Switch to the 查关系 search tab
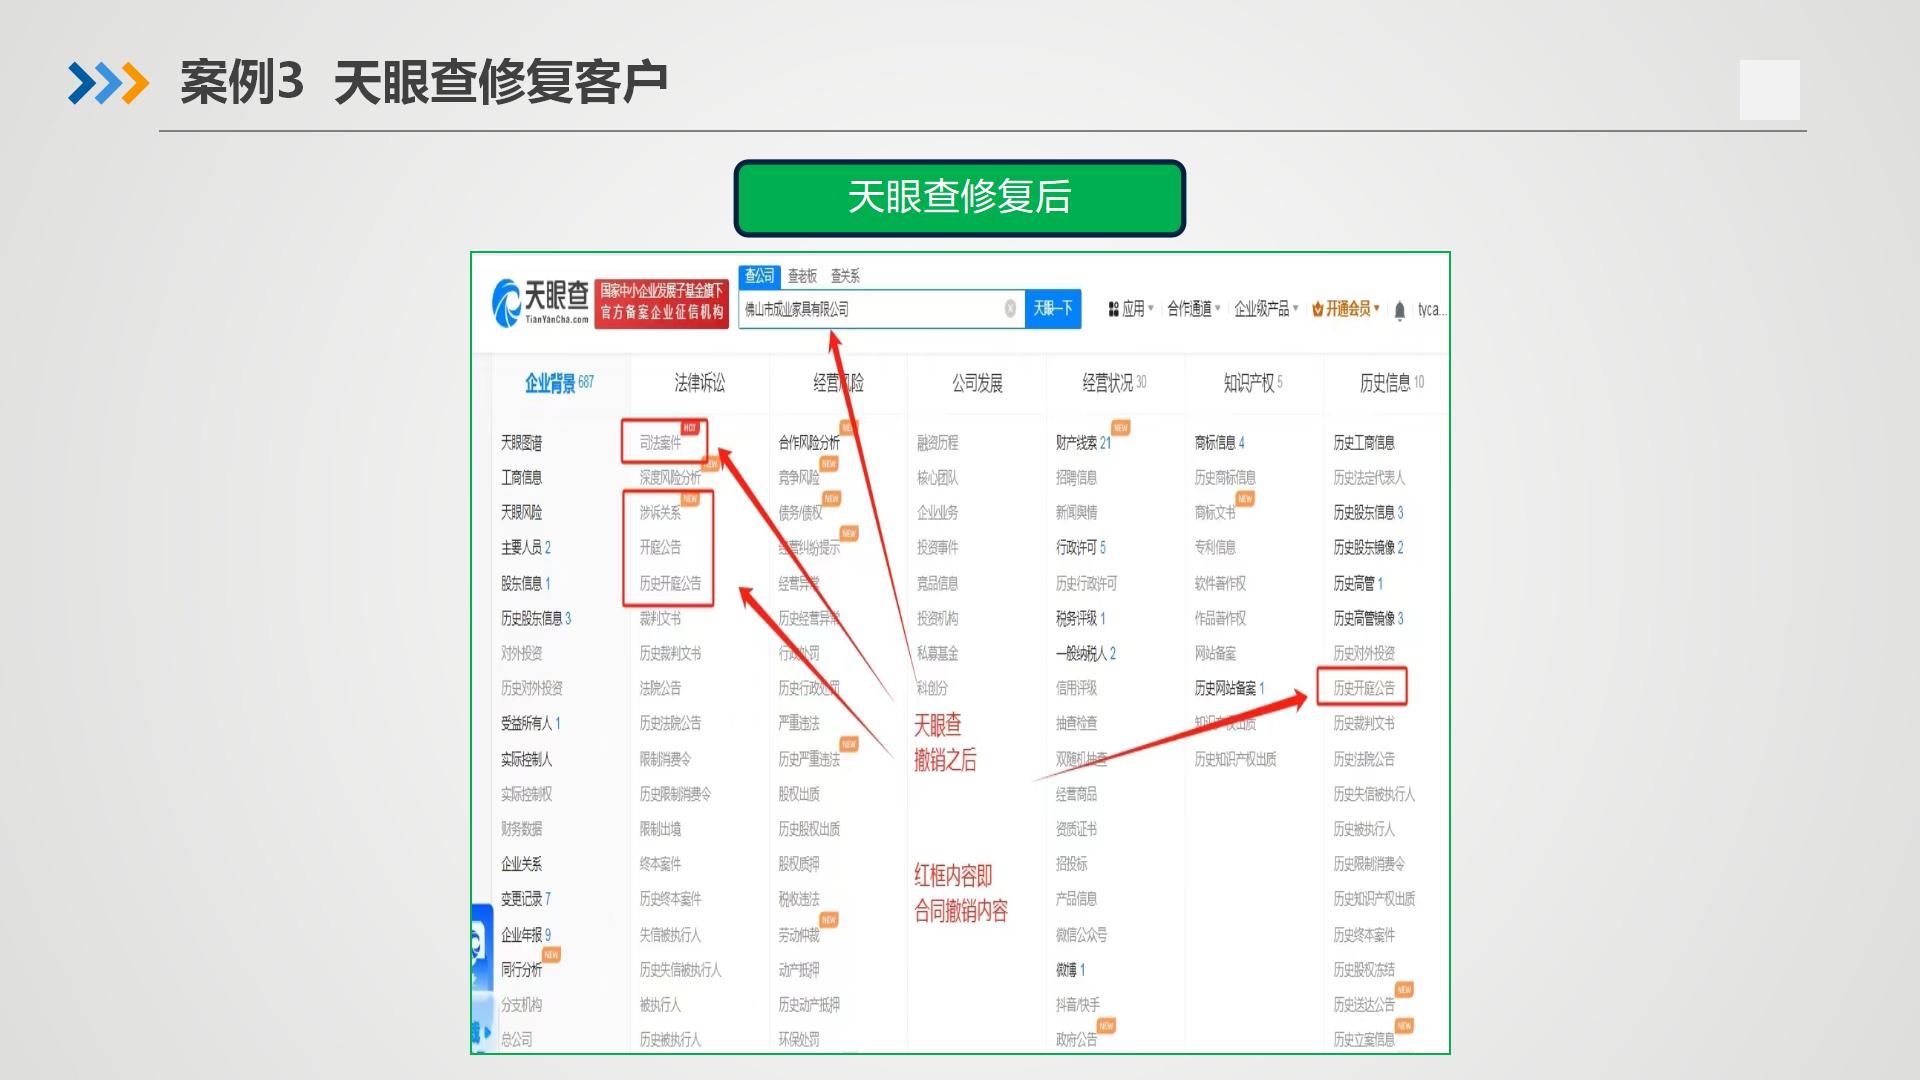 click(845, 276)
